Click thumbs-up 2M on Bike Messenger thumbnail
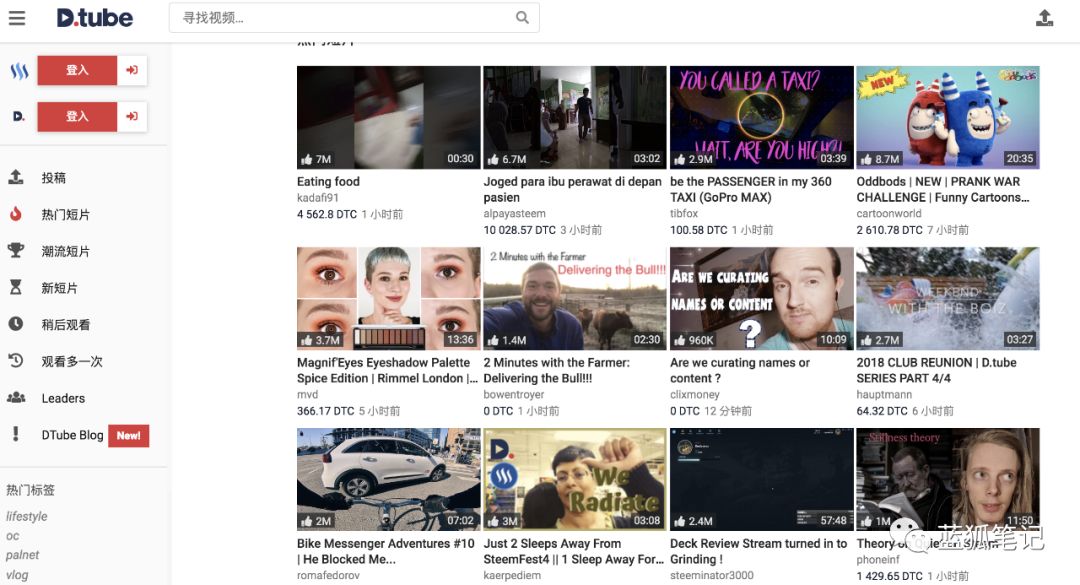This screenshot has height=585, width=1080. point(316,521)
